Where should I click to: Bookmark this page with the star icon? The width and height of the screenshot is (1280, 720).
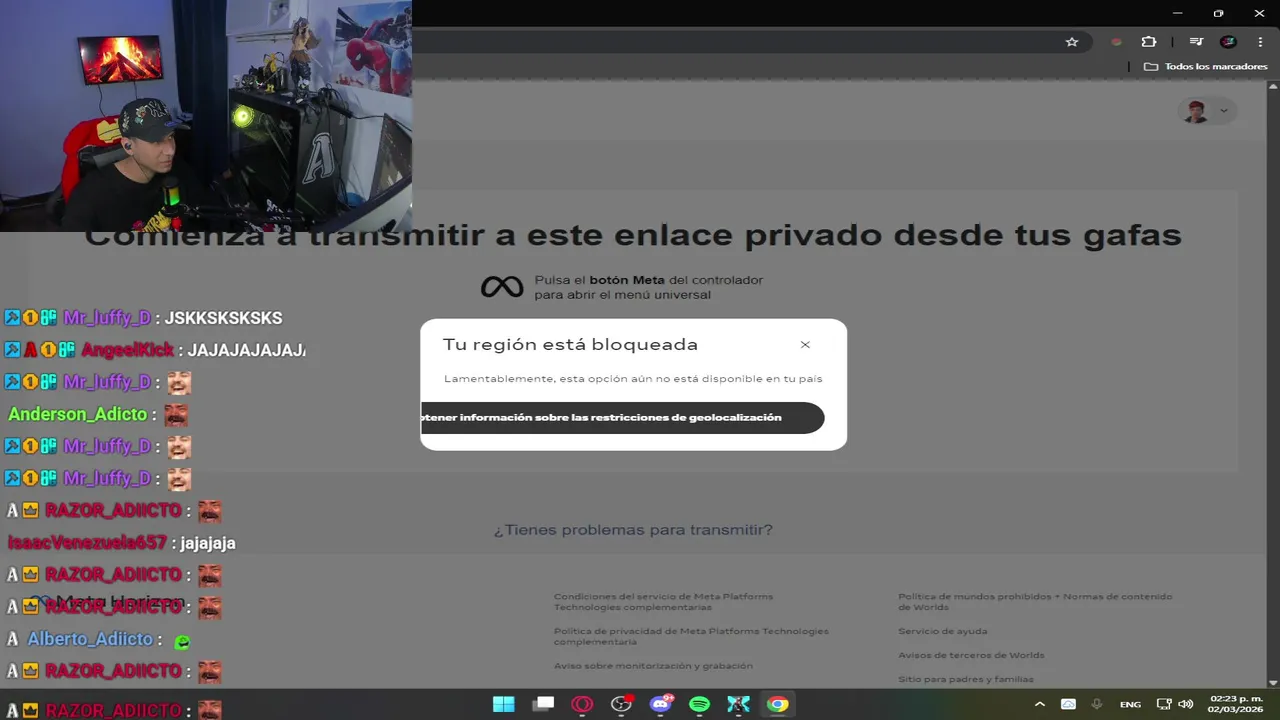click(x=1072, y=42)
